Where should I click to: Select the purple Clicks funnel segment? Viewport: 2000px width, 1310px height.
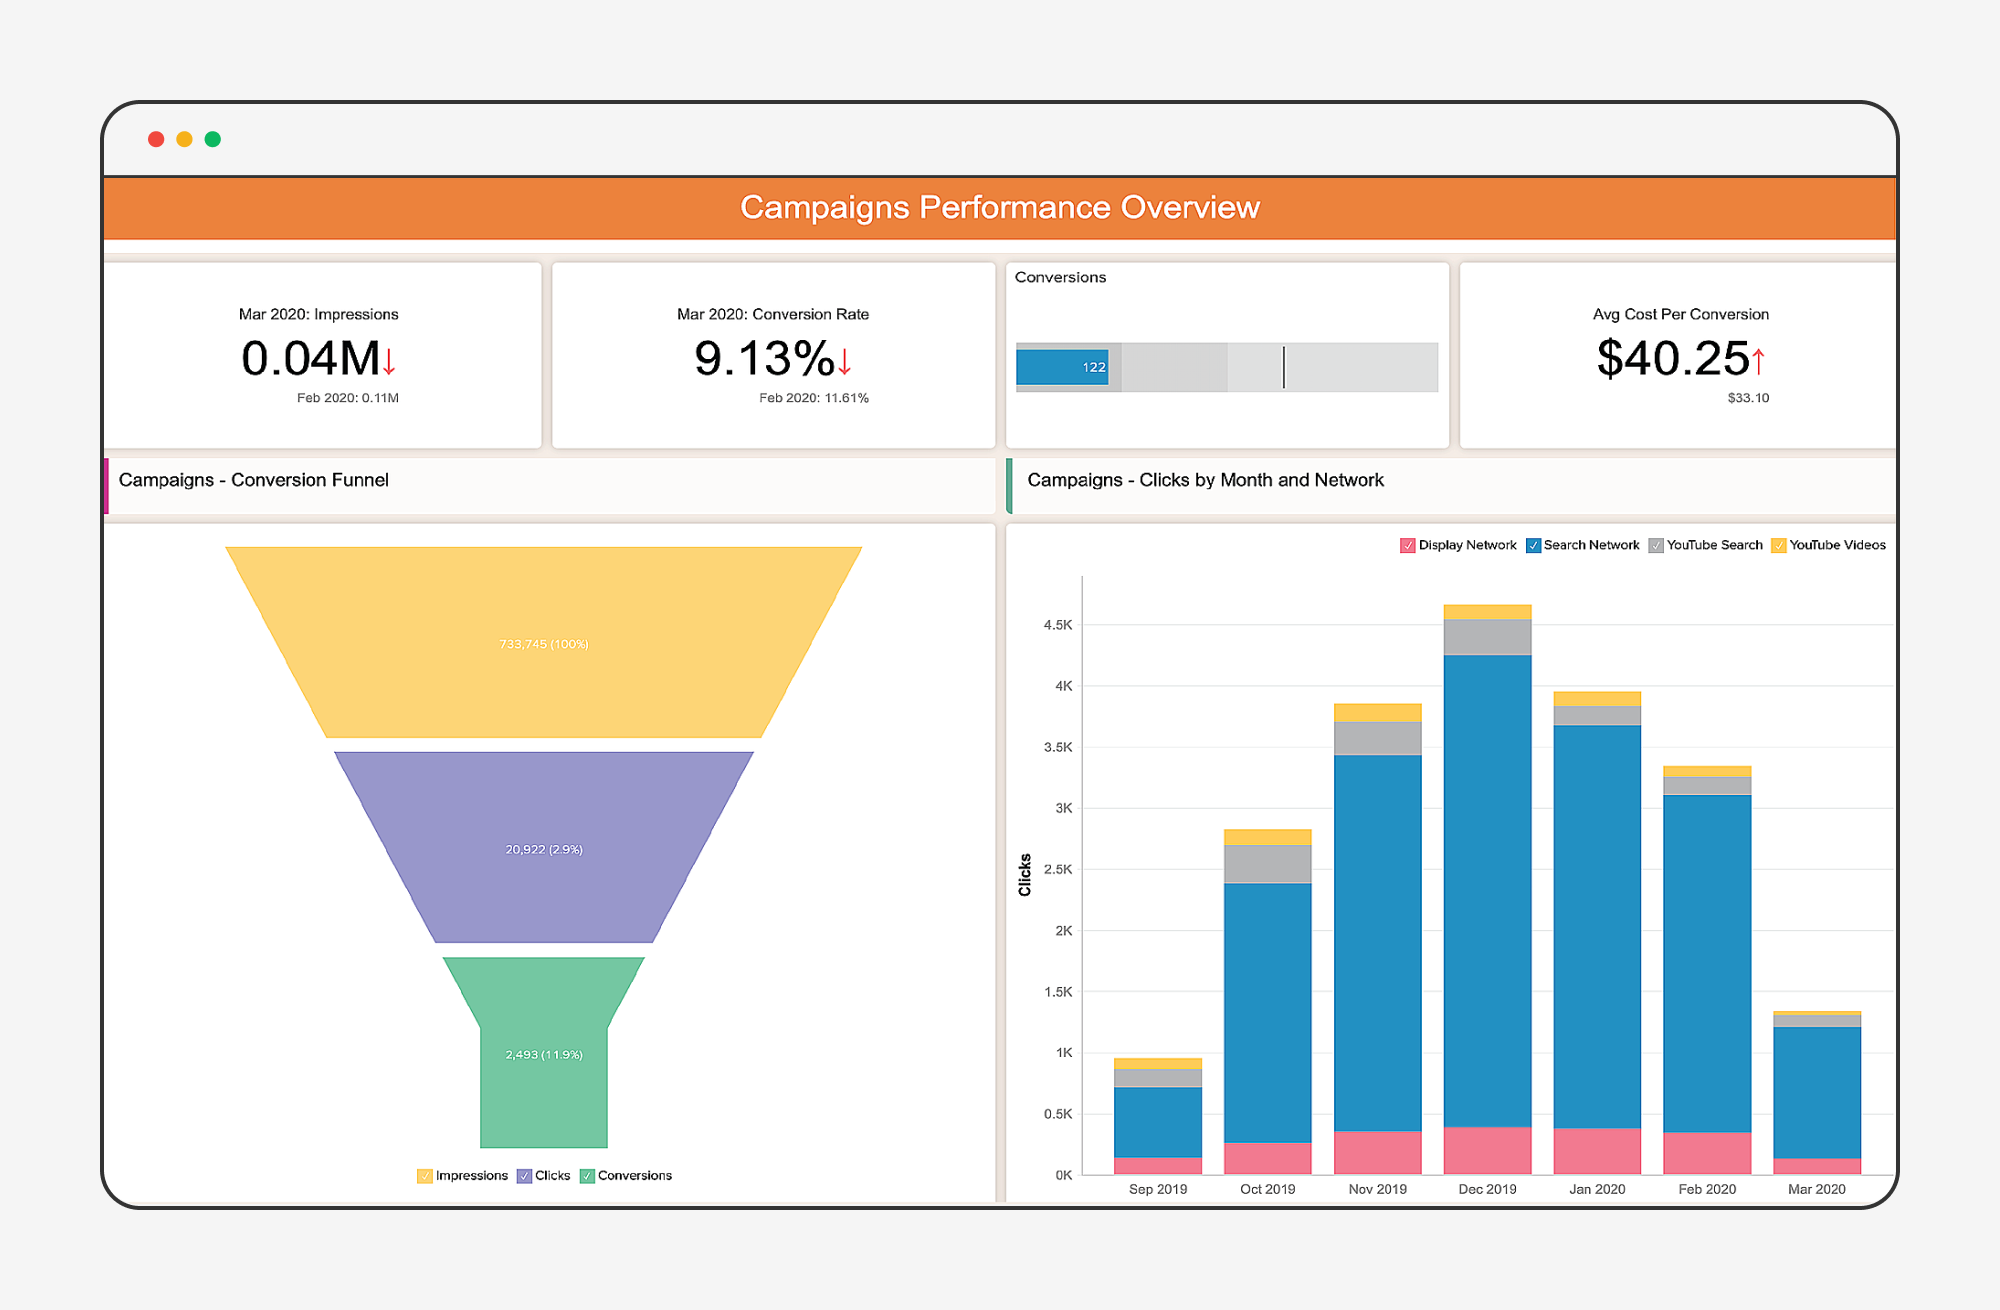(544, 847)
